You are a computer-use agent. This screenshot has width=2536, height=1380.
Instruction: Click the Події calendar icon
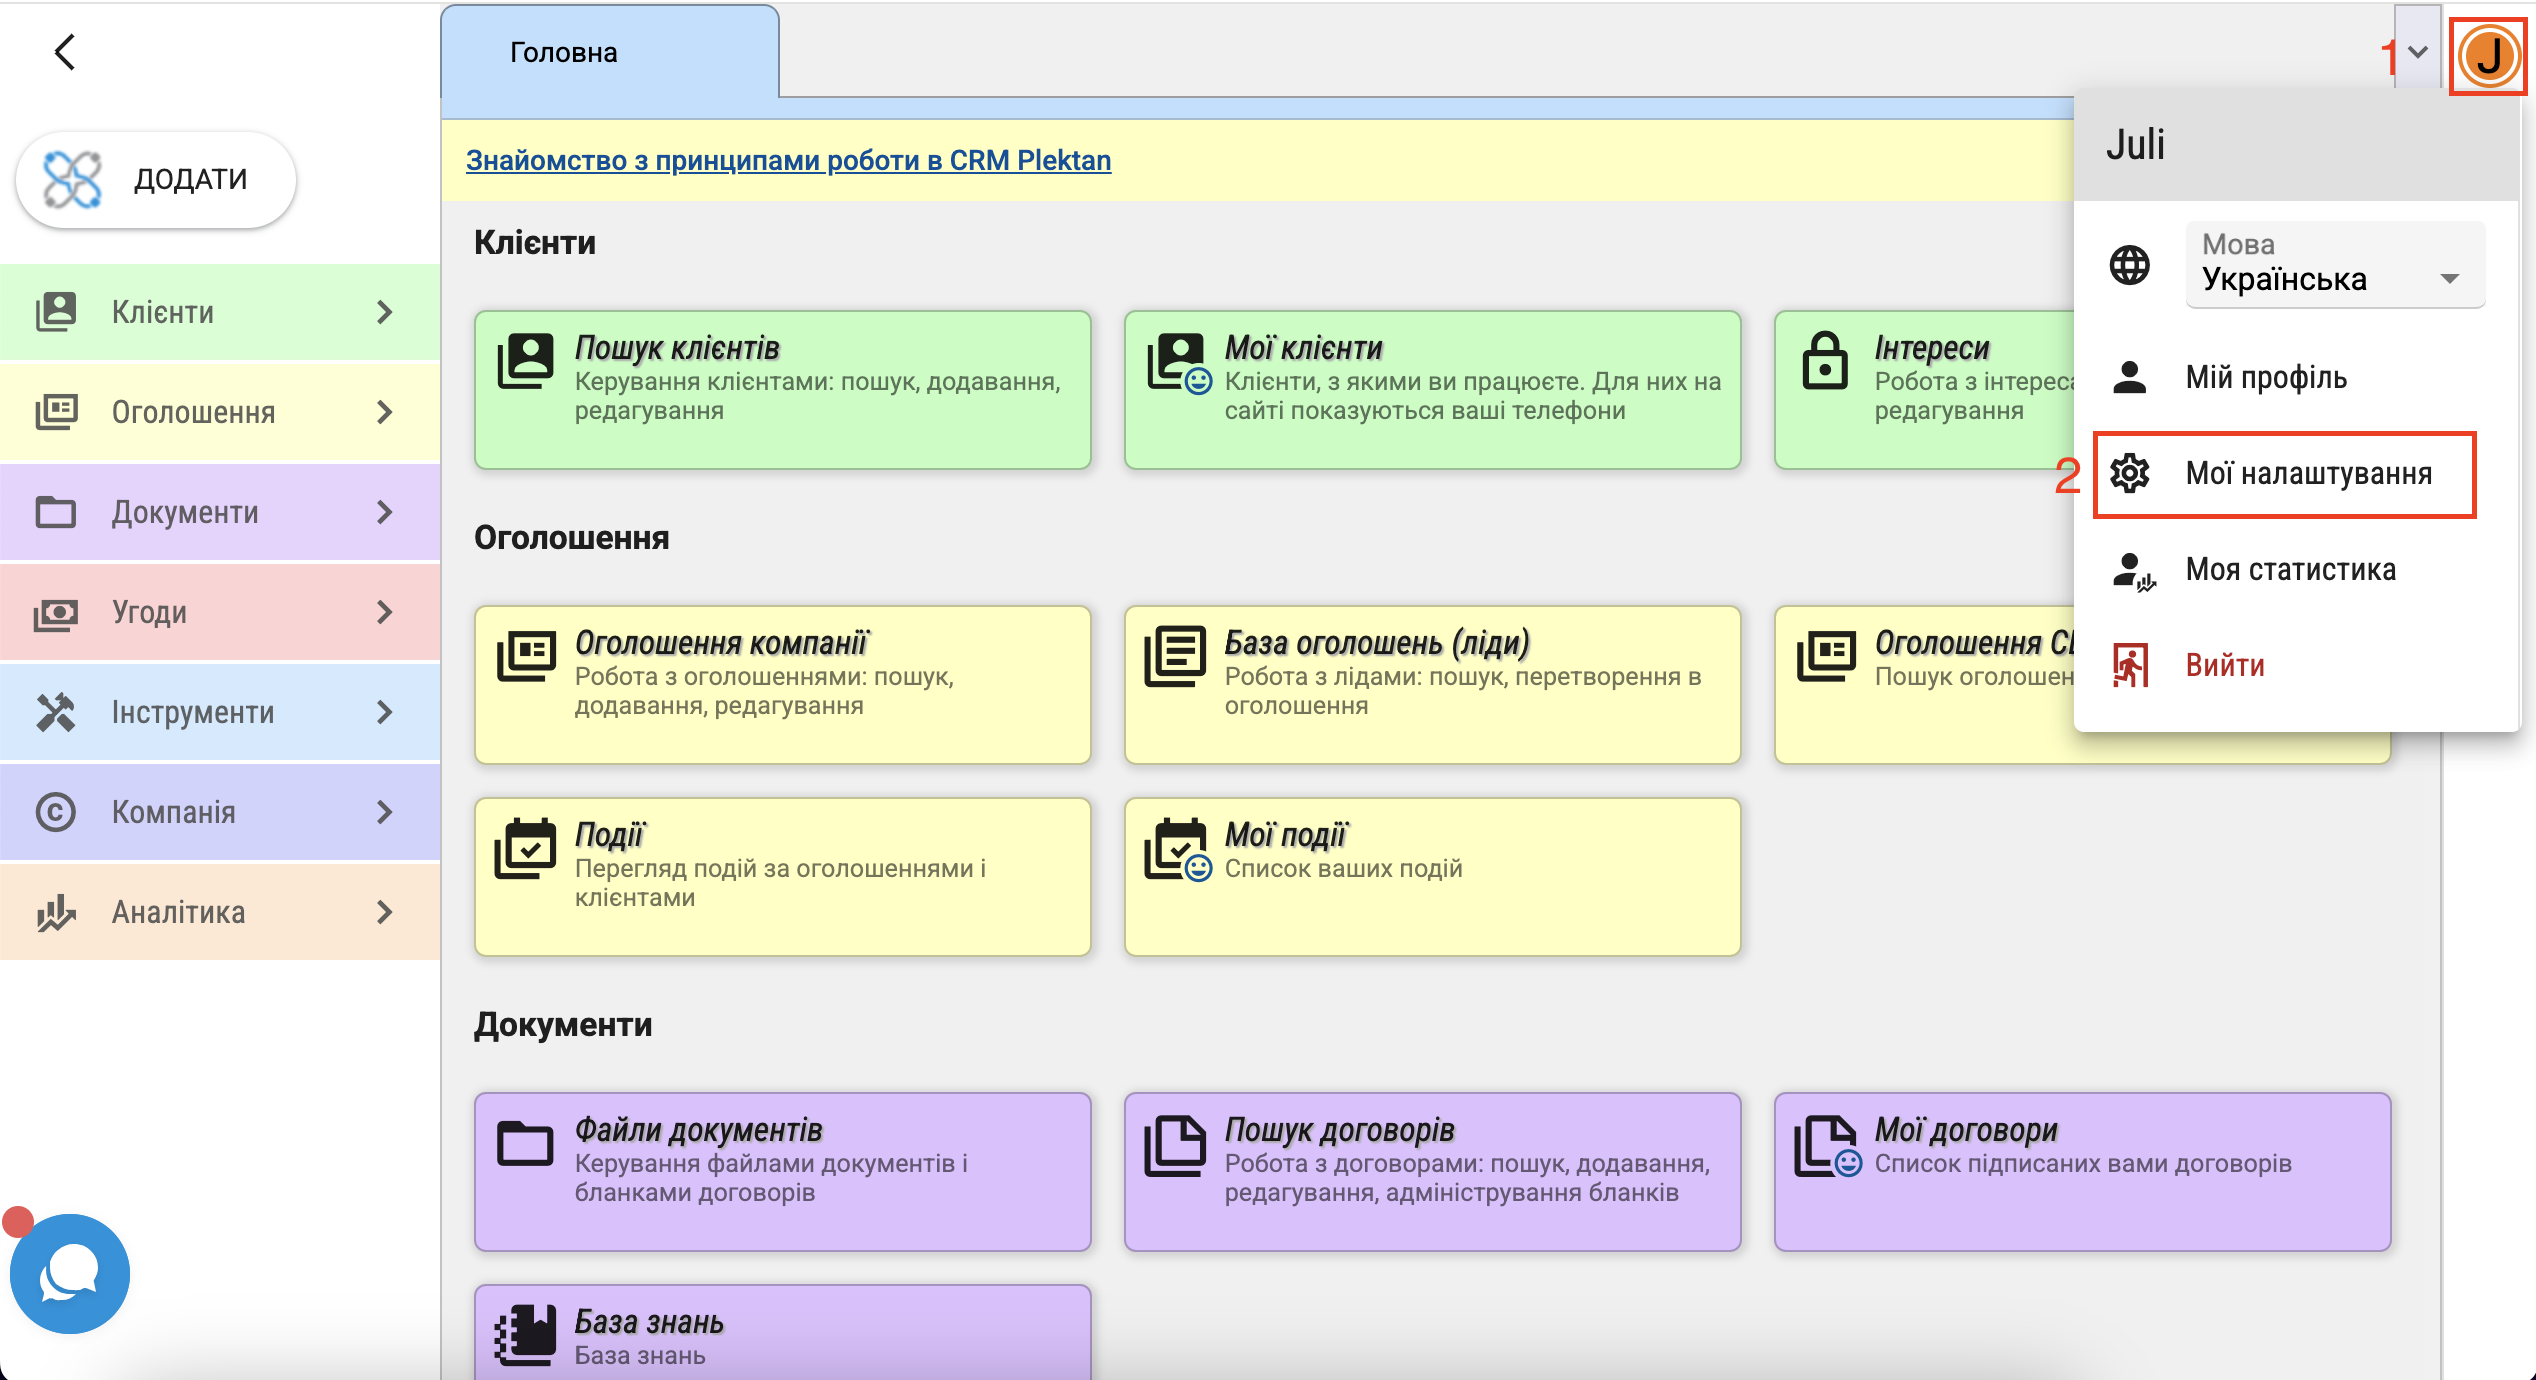[526, 849]
